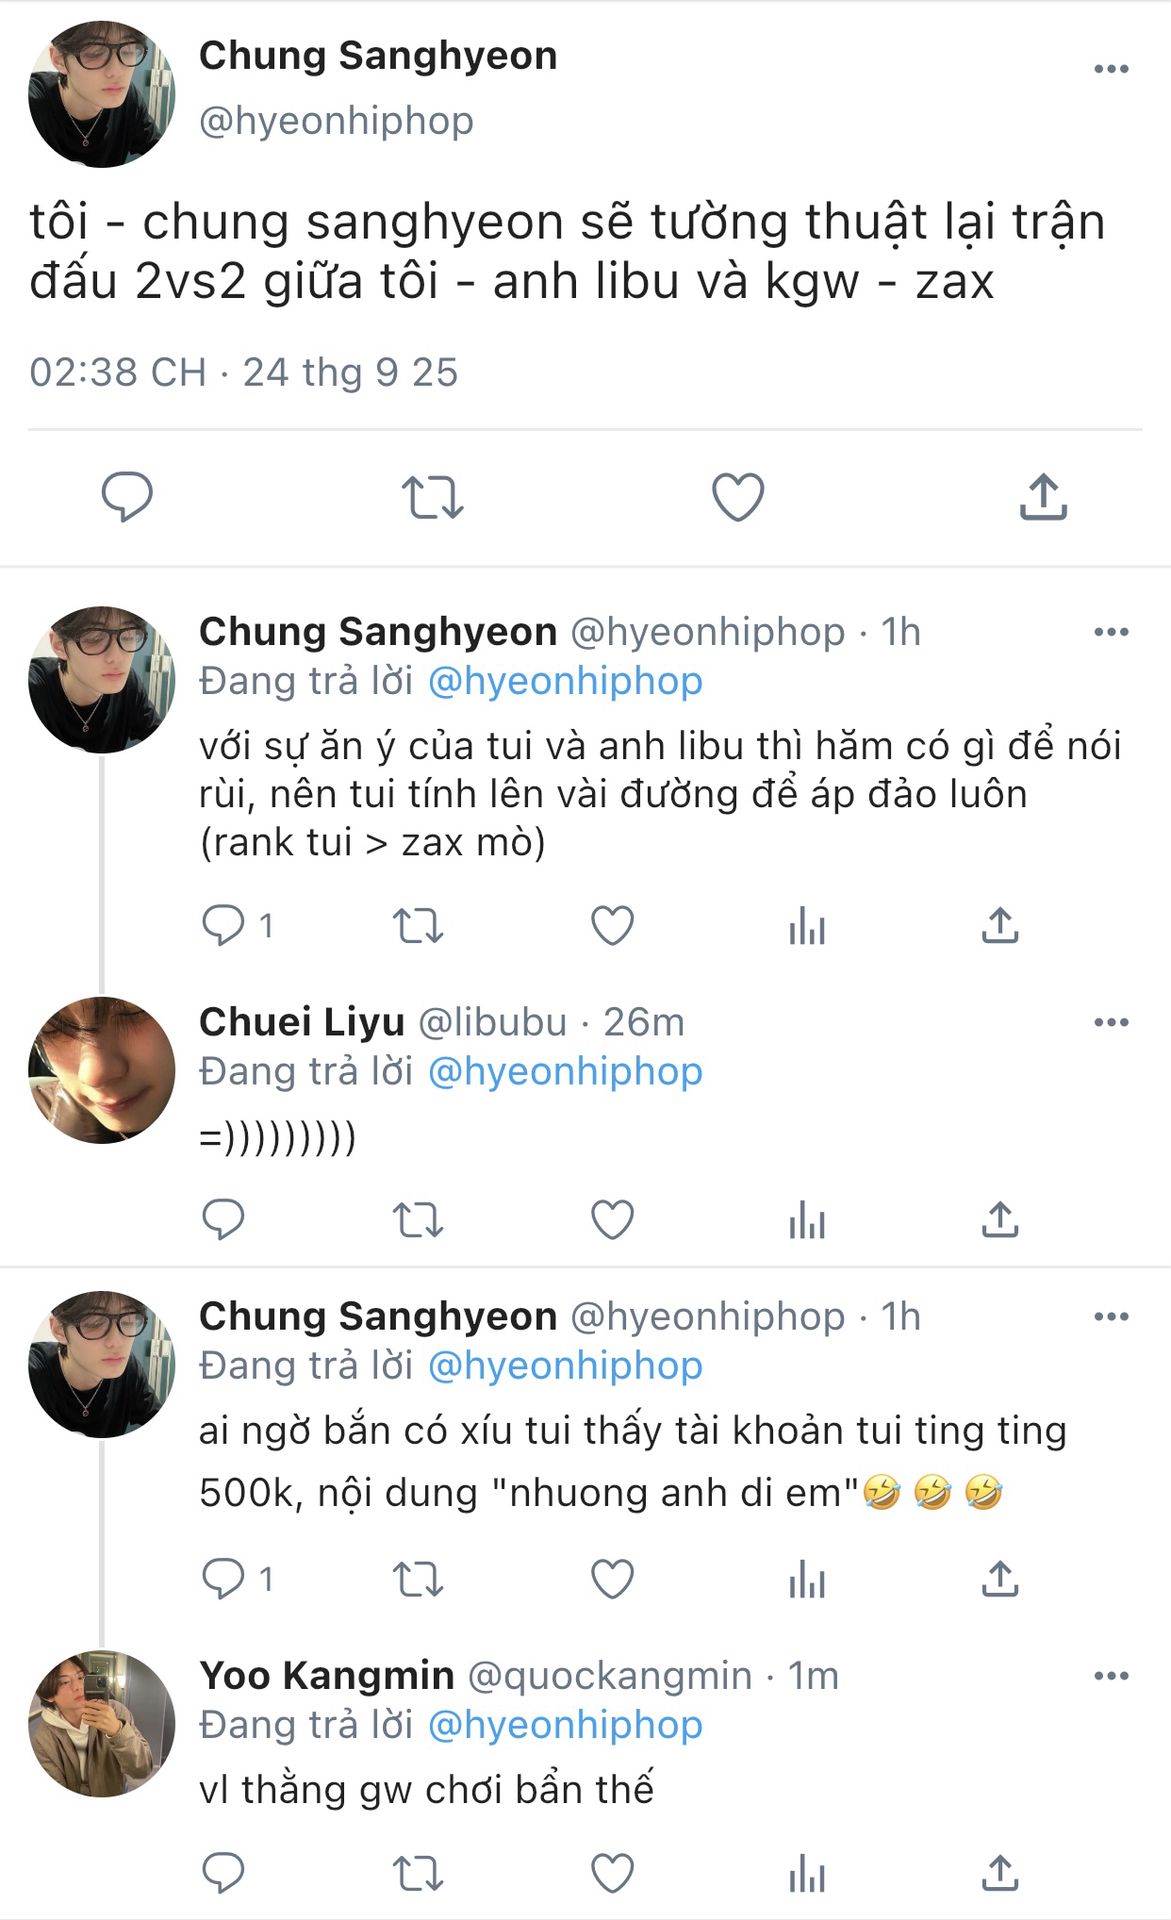View analytics of the 'rank tui > zax mò' reply
Image resolution: width=1171 pixels, height=1920 pixels.
(807, 926)
